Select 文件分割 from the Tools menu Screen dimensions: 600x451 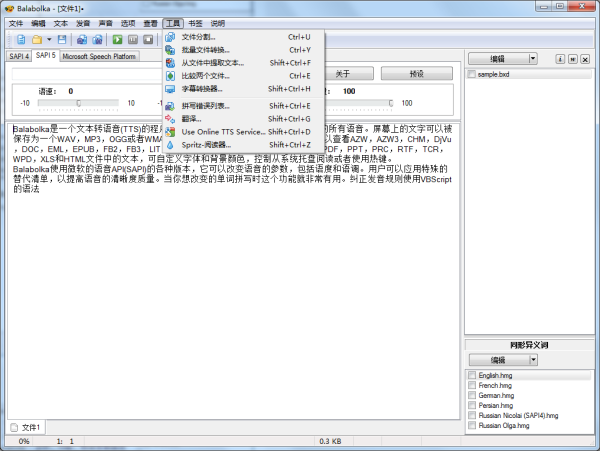(x=198, y=36)
